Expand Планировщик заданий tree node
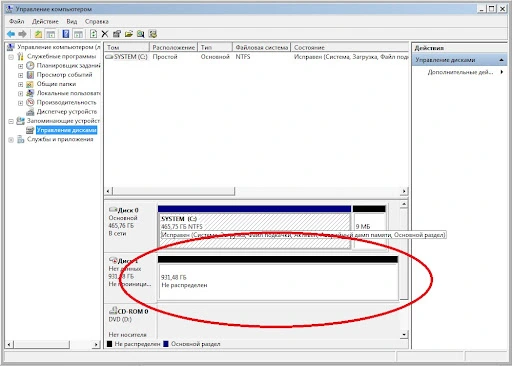 20,66
